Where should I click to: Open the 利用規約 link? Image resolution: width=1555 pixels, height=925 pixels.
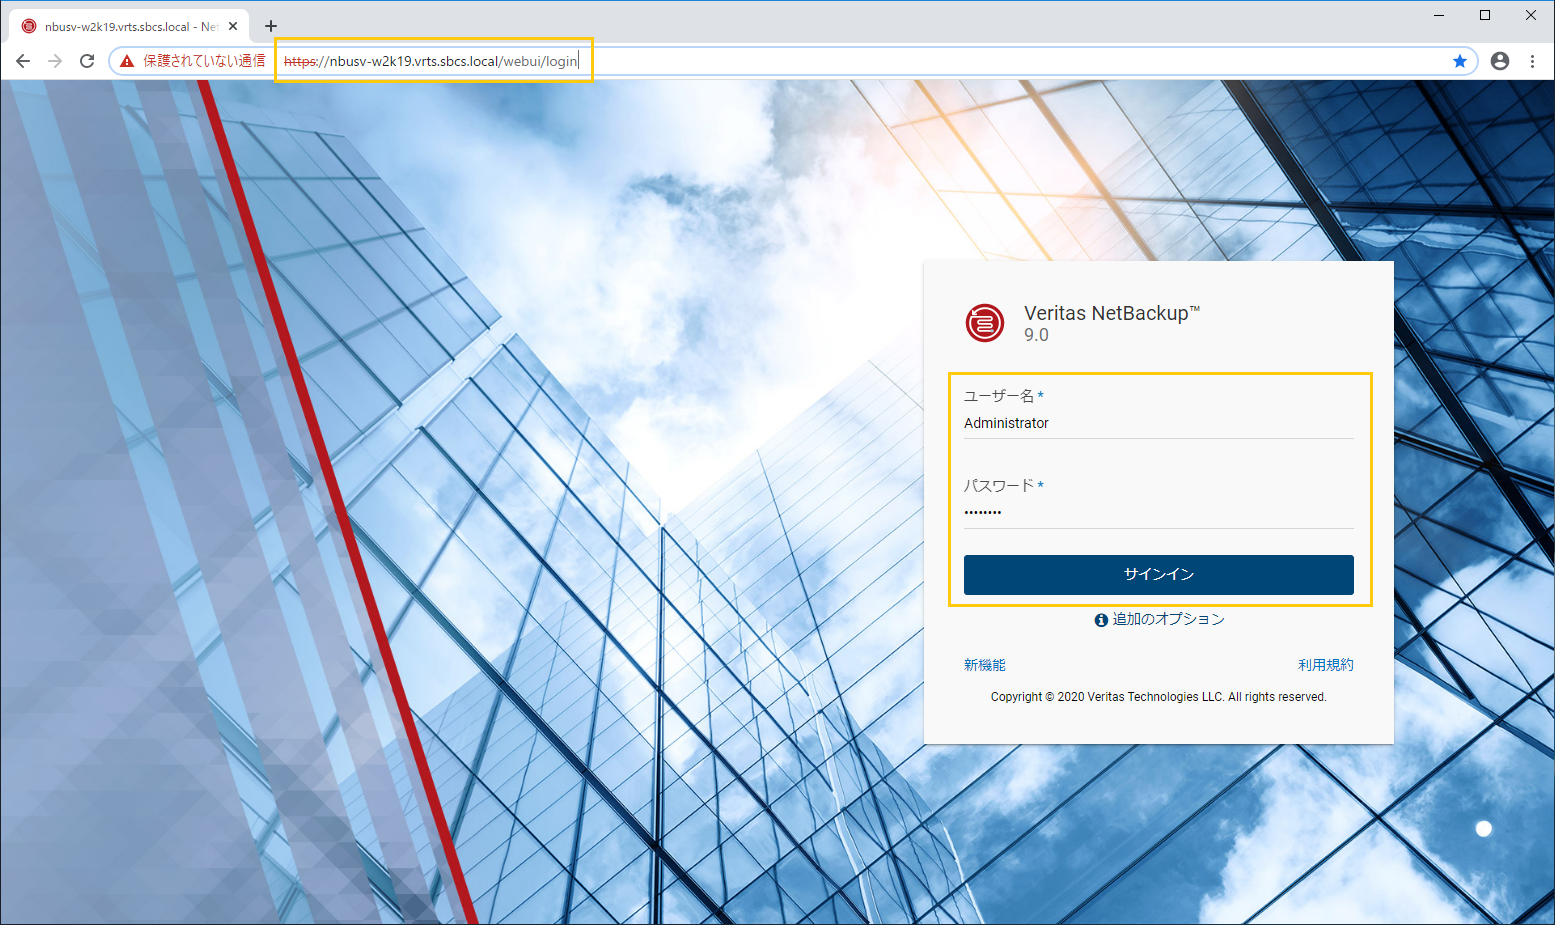tap(1326, 665)
